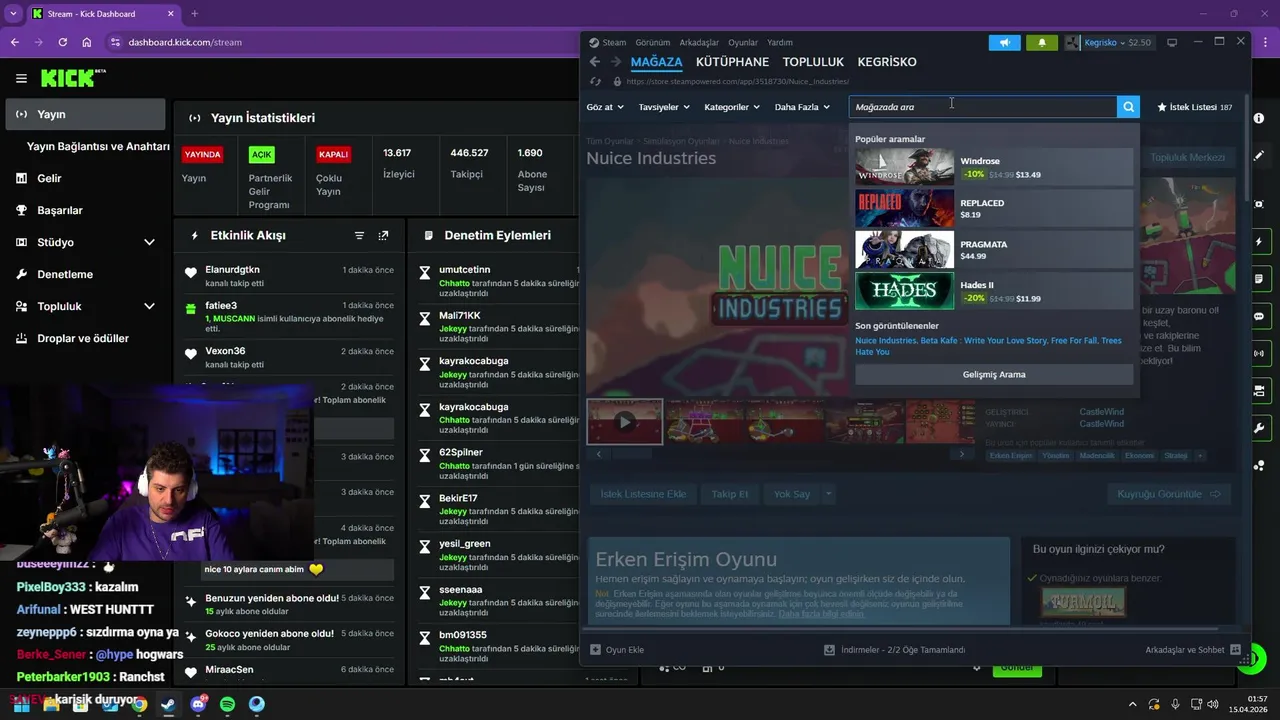Select Hades II search suggestion
Image resolution: width=1280 pixels, height=720 pixels.
coord(994,291)
